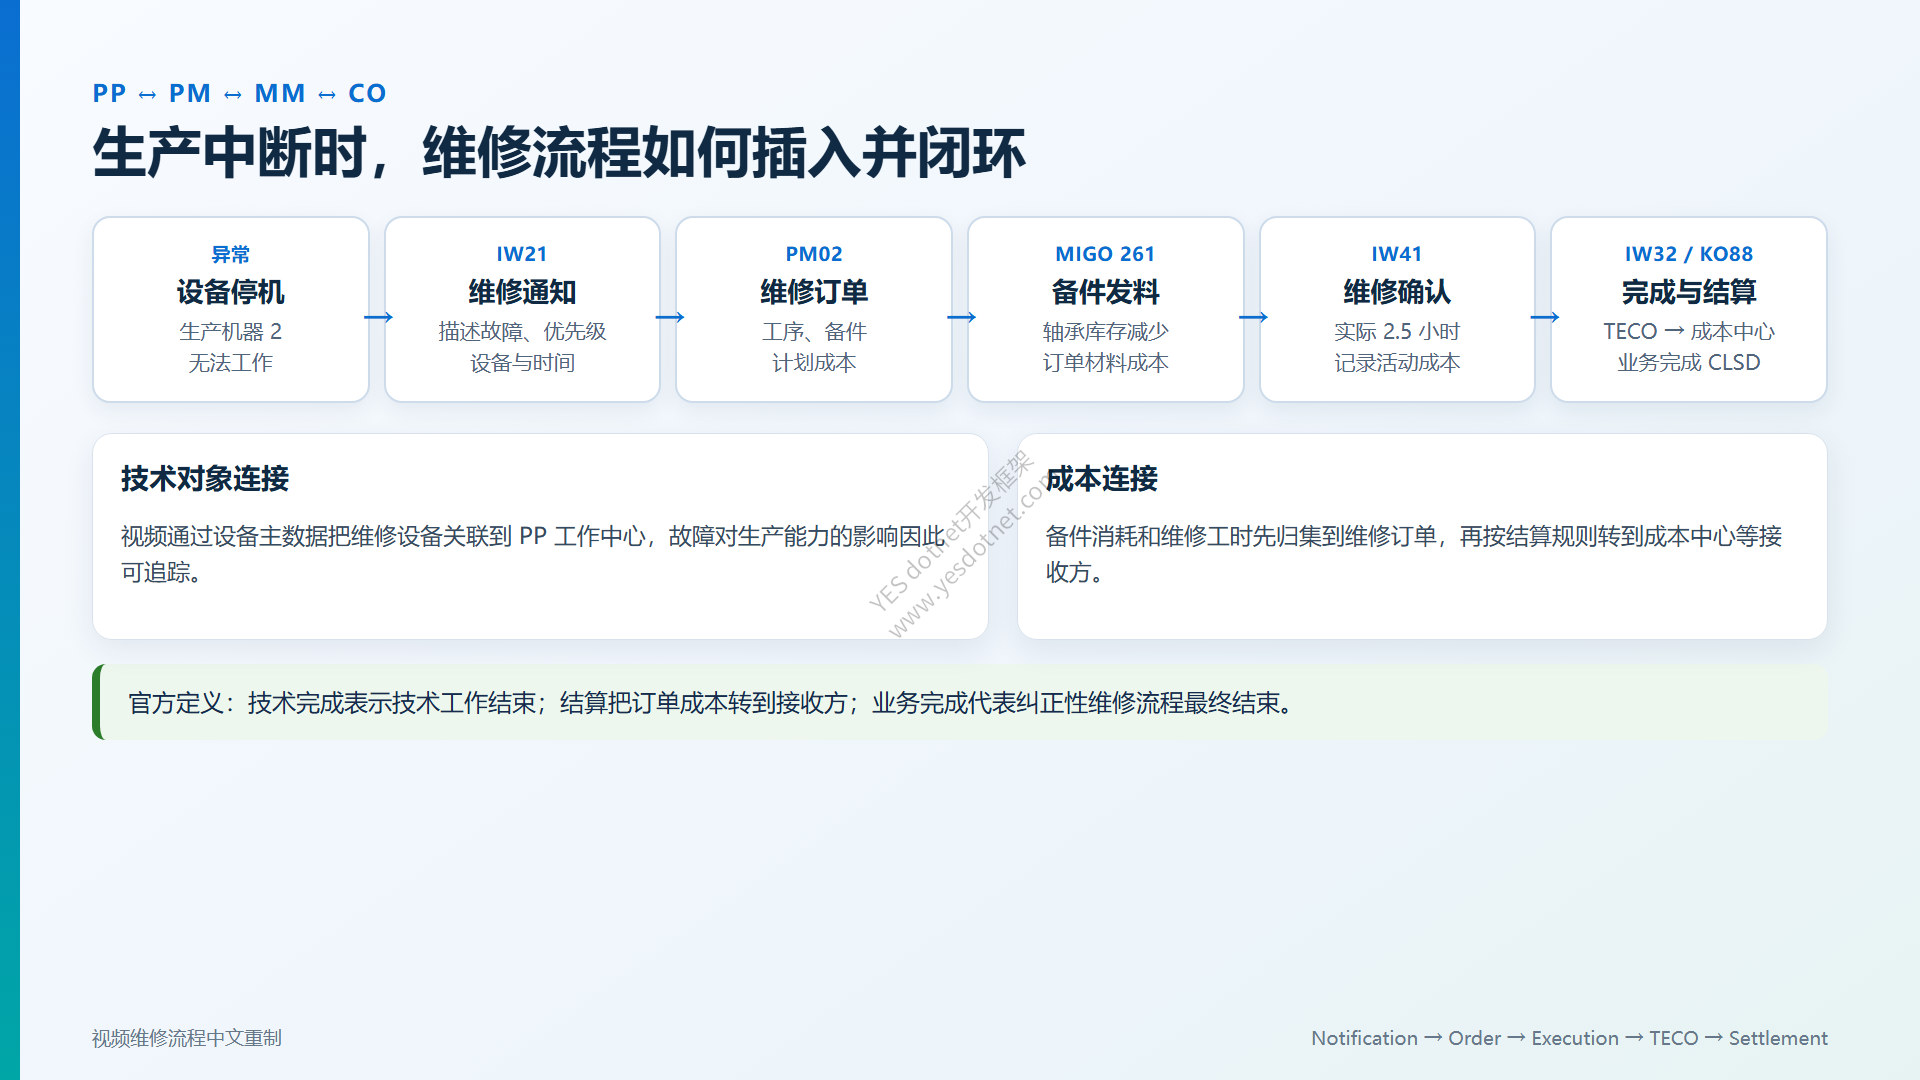Click the arrow between 维修订单 and 备件发料
1920x1080 pixels.
point(961,318)
